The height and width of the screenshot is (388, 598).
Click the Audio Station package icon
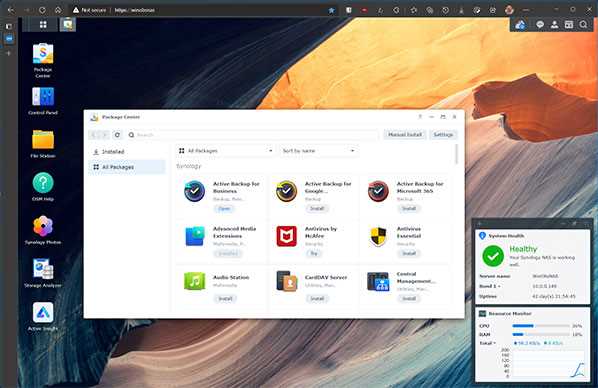195,281
